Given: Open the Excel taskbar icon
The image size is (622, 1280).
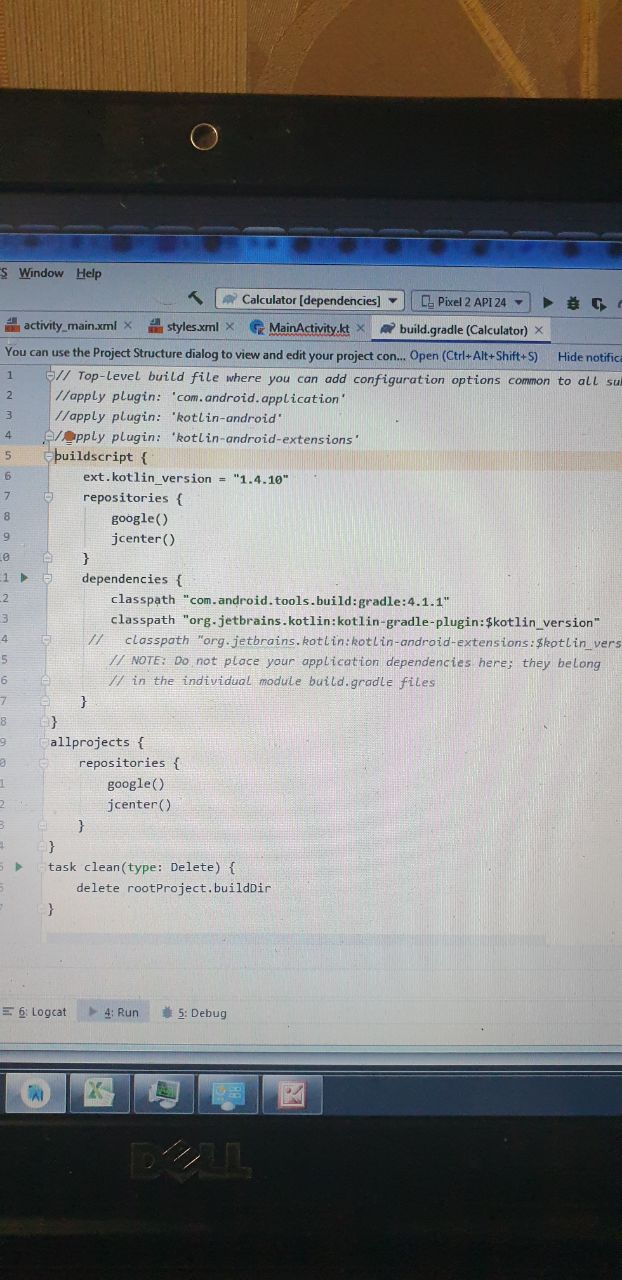Looking at the screenshot, I should pyautogui.click(x=99, y=1093).
